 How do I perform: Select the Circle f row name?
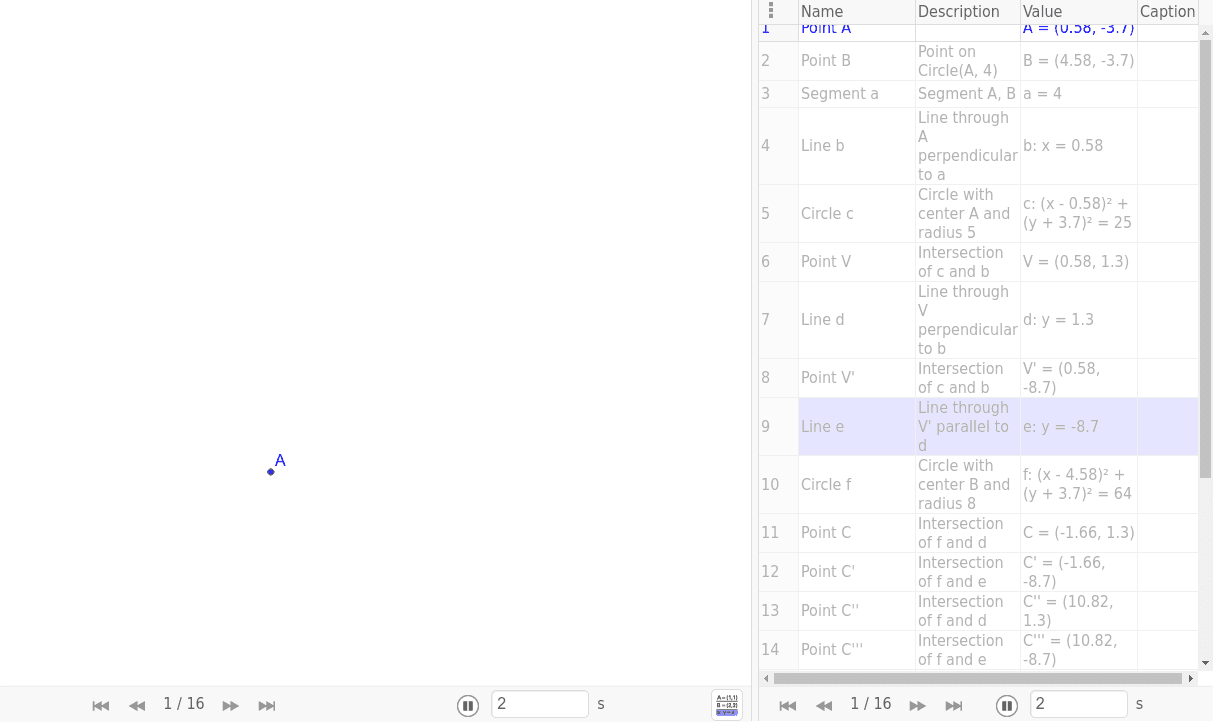pos(826,485)
